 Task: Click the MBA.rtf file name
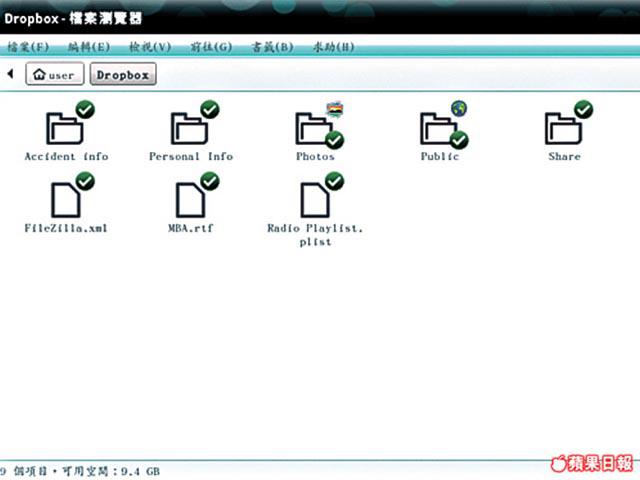(x=191, y=228)
